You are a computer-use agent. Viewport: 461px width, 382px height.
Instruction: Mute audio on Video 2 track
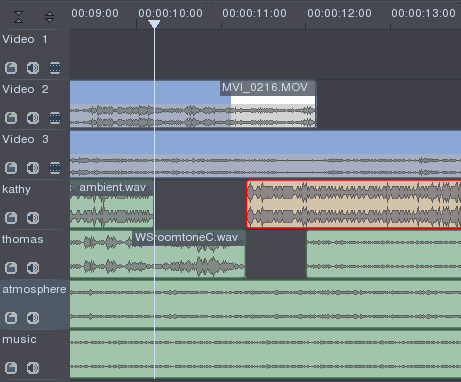click(33, 118)
